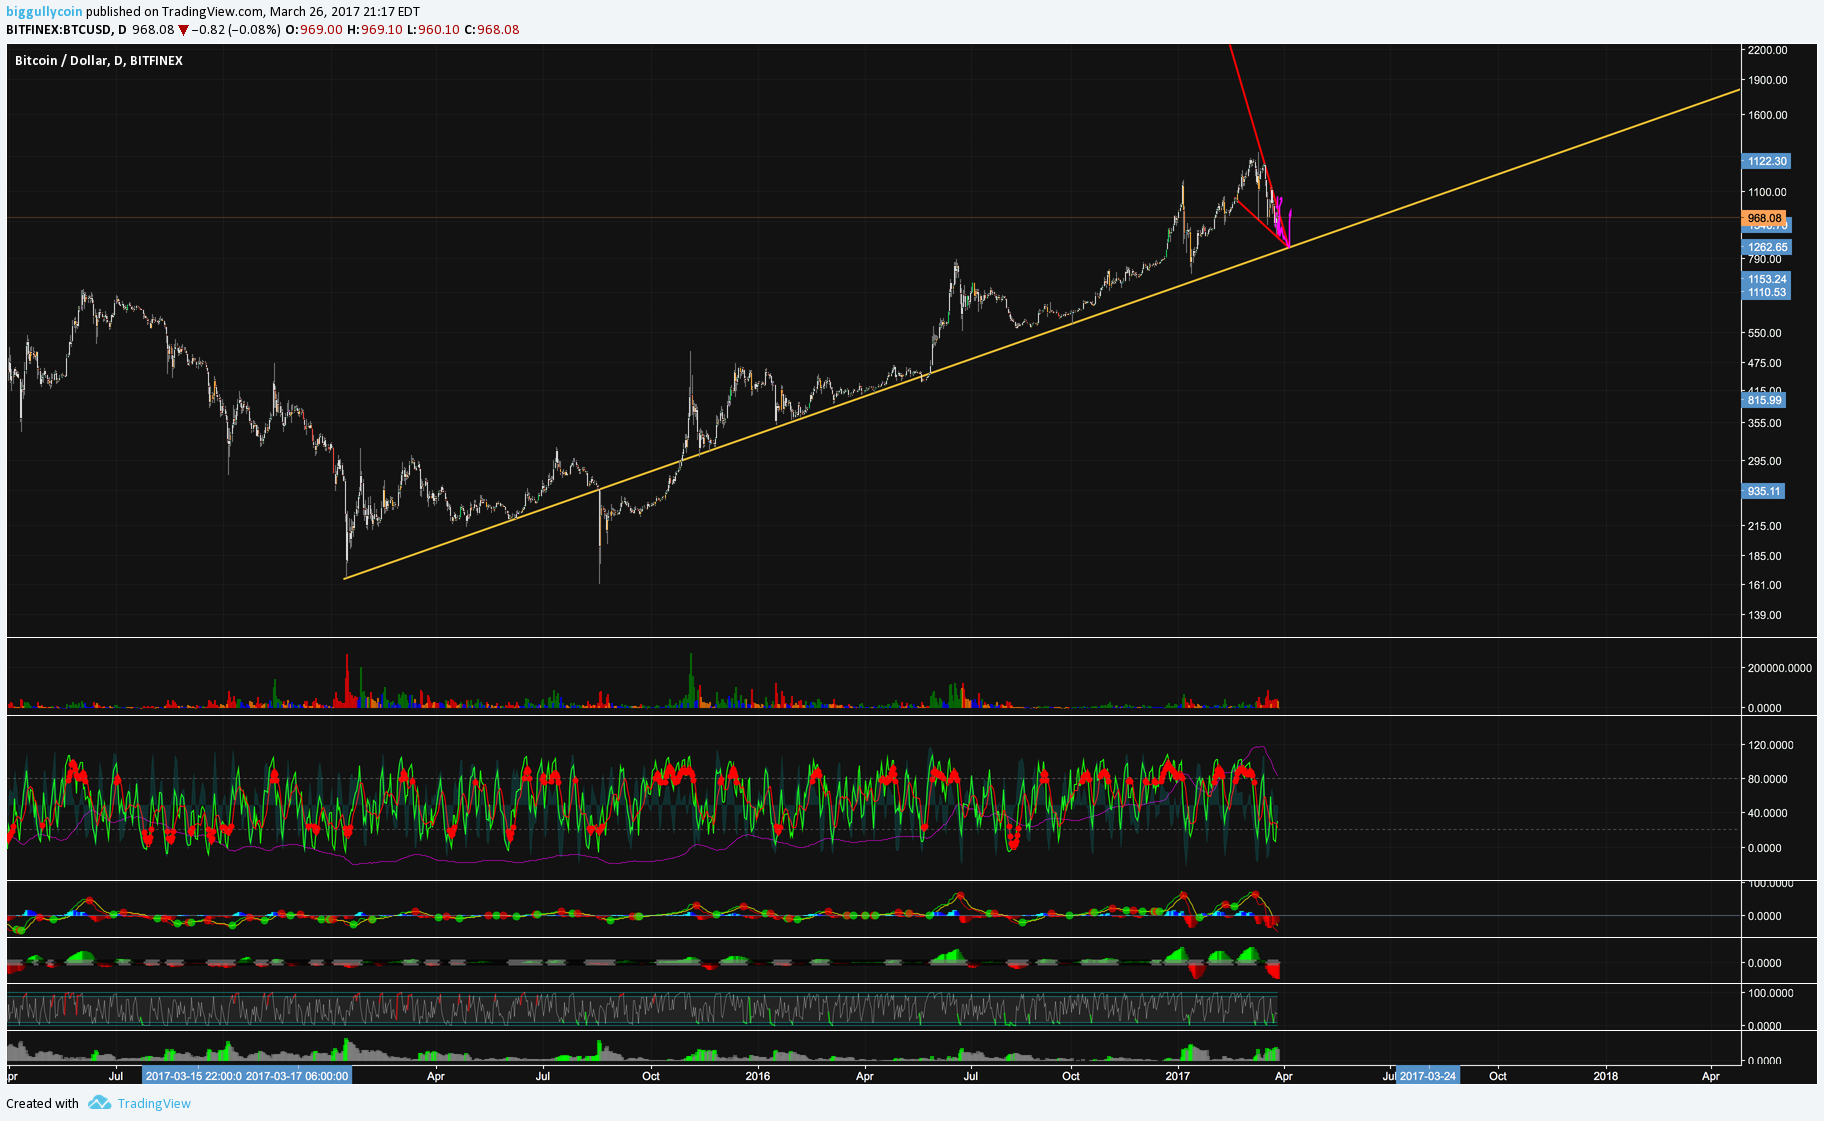The height and width of the screenshot is (1121, 1824).
Task: Click the TradingView cloud logo icon
Action: [x=99, y=1103]
